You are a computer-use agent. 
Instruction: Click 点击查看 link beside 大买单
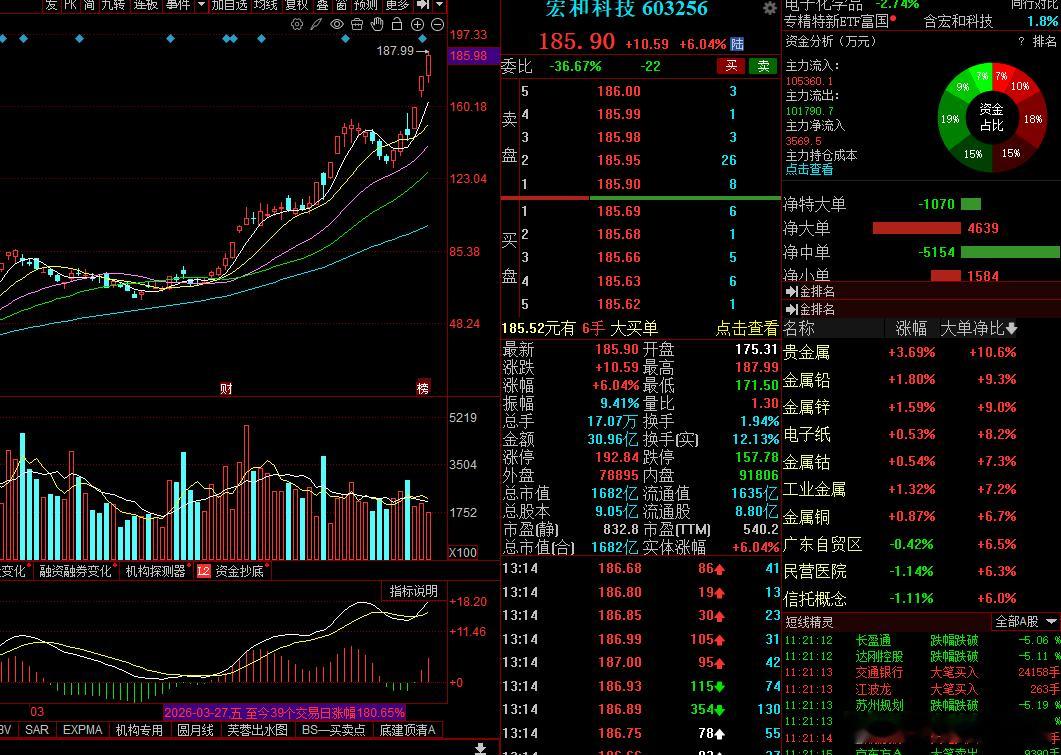click(x=746, y=329)
